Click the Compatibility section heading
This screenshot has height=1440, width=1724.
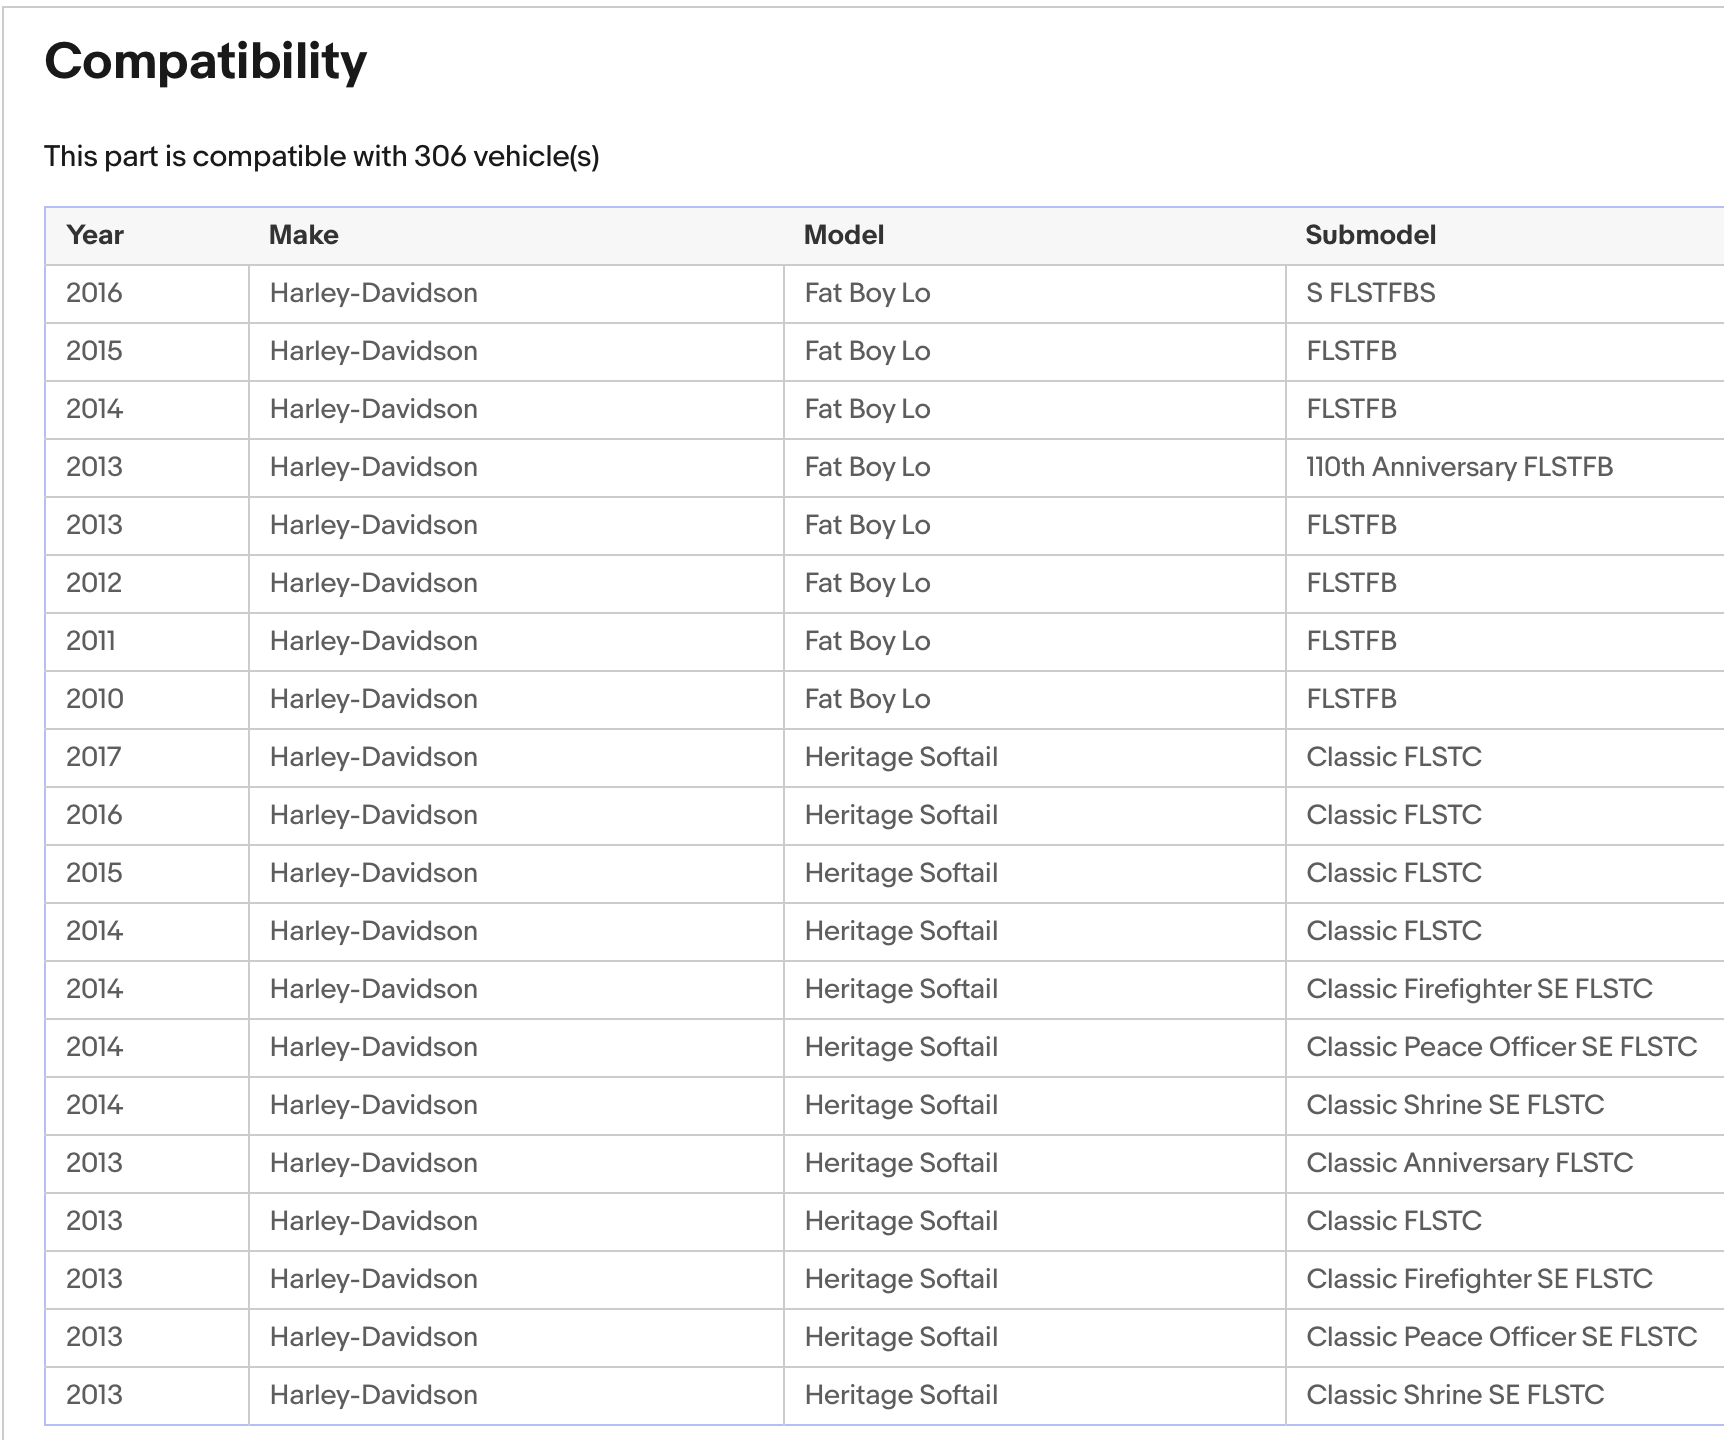pyautogui.click(x=206, y=61)
